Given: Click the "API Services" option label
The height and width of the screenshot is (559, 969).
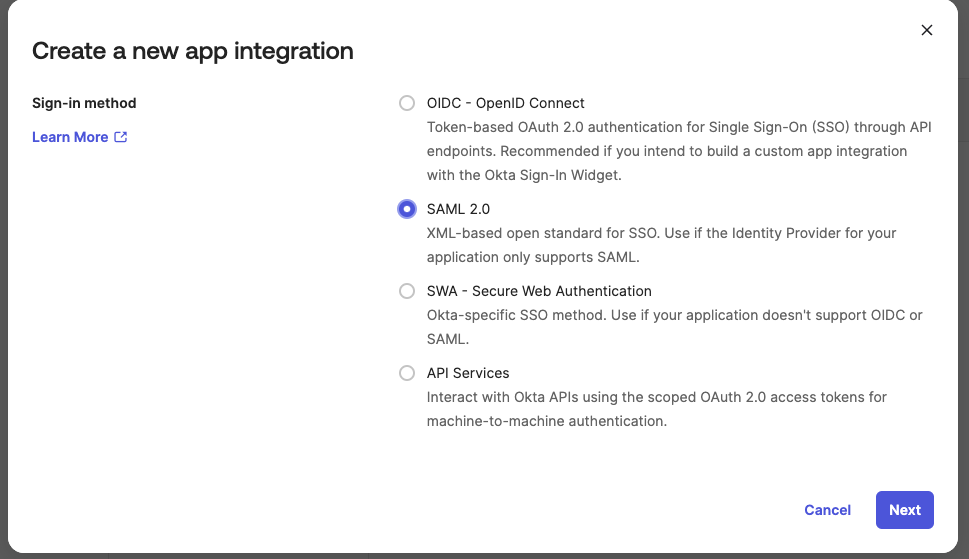Looking at the screenshot, I should pyautogui.click(x=468, y=373).
